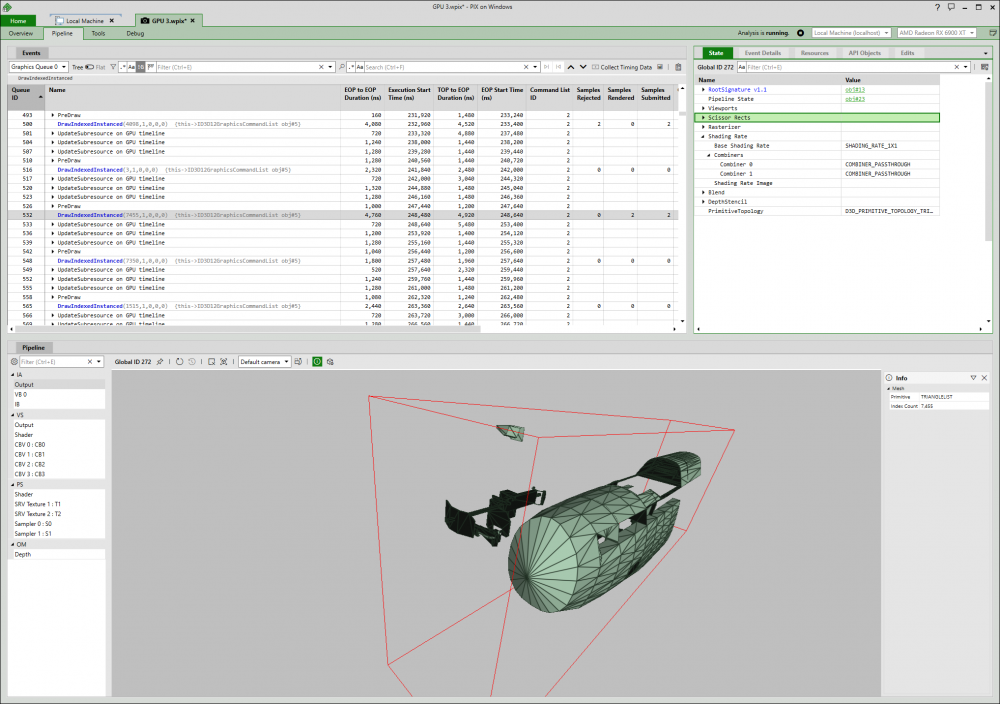Open Pipeline panel settings gear
This screenshot has width=1000, height=704.
[13, 361]
